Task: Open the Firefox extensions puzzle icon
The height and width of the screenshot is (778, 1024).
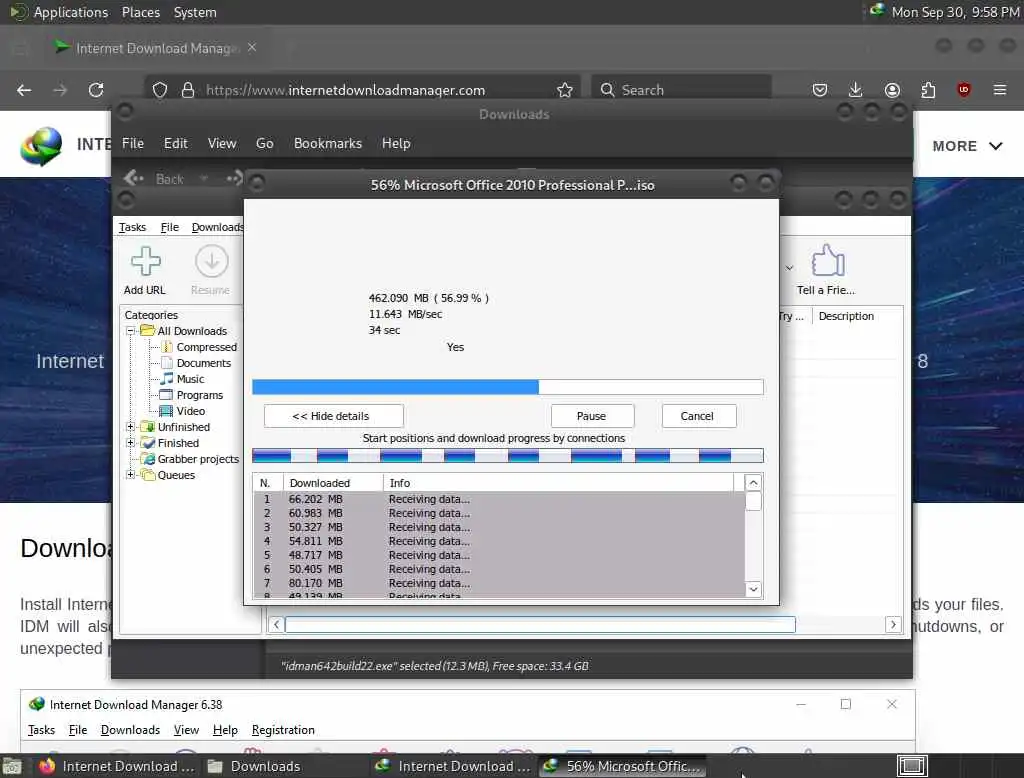Action: [928, 90]
